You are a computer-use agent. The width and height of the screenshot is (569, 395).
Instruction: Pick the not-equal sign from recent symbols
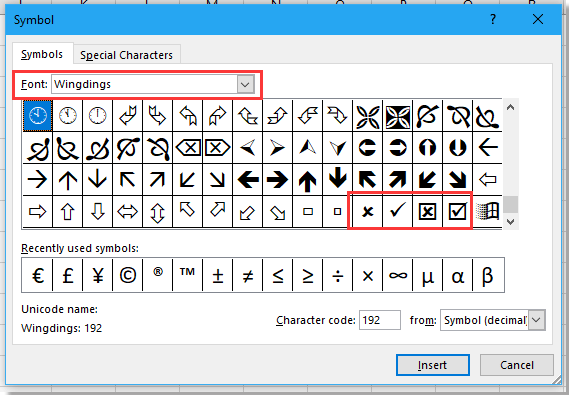point(248,275)
